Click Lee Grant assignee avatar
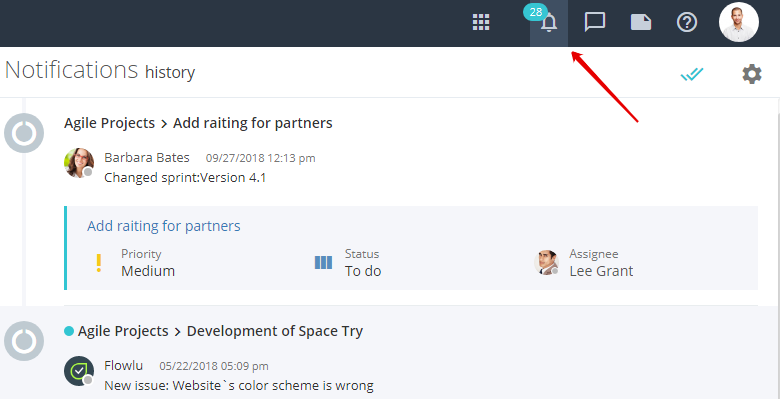Viewport: 780px width, 399px height. pos(546,262)
